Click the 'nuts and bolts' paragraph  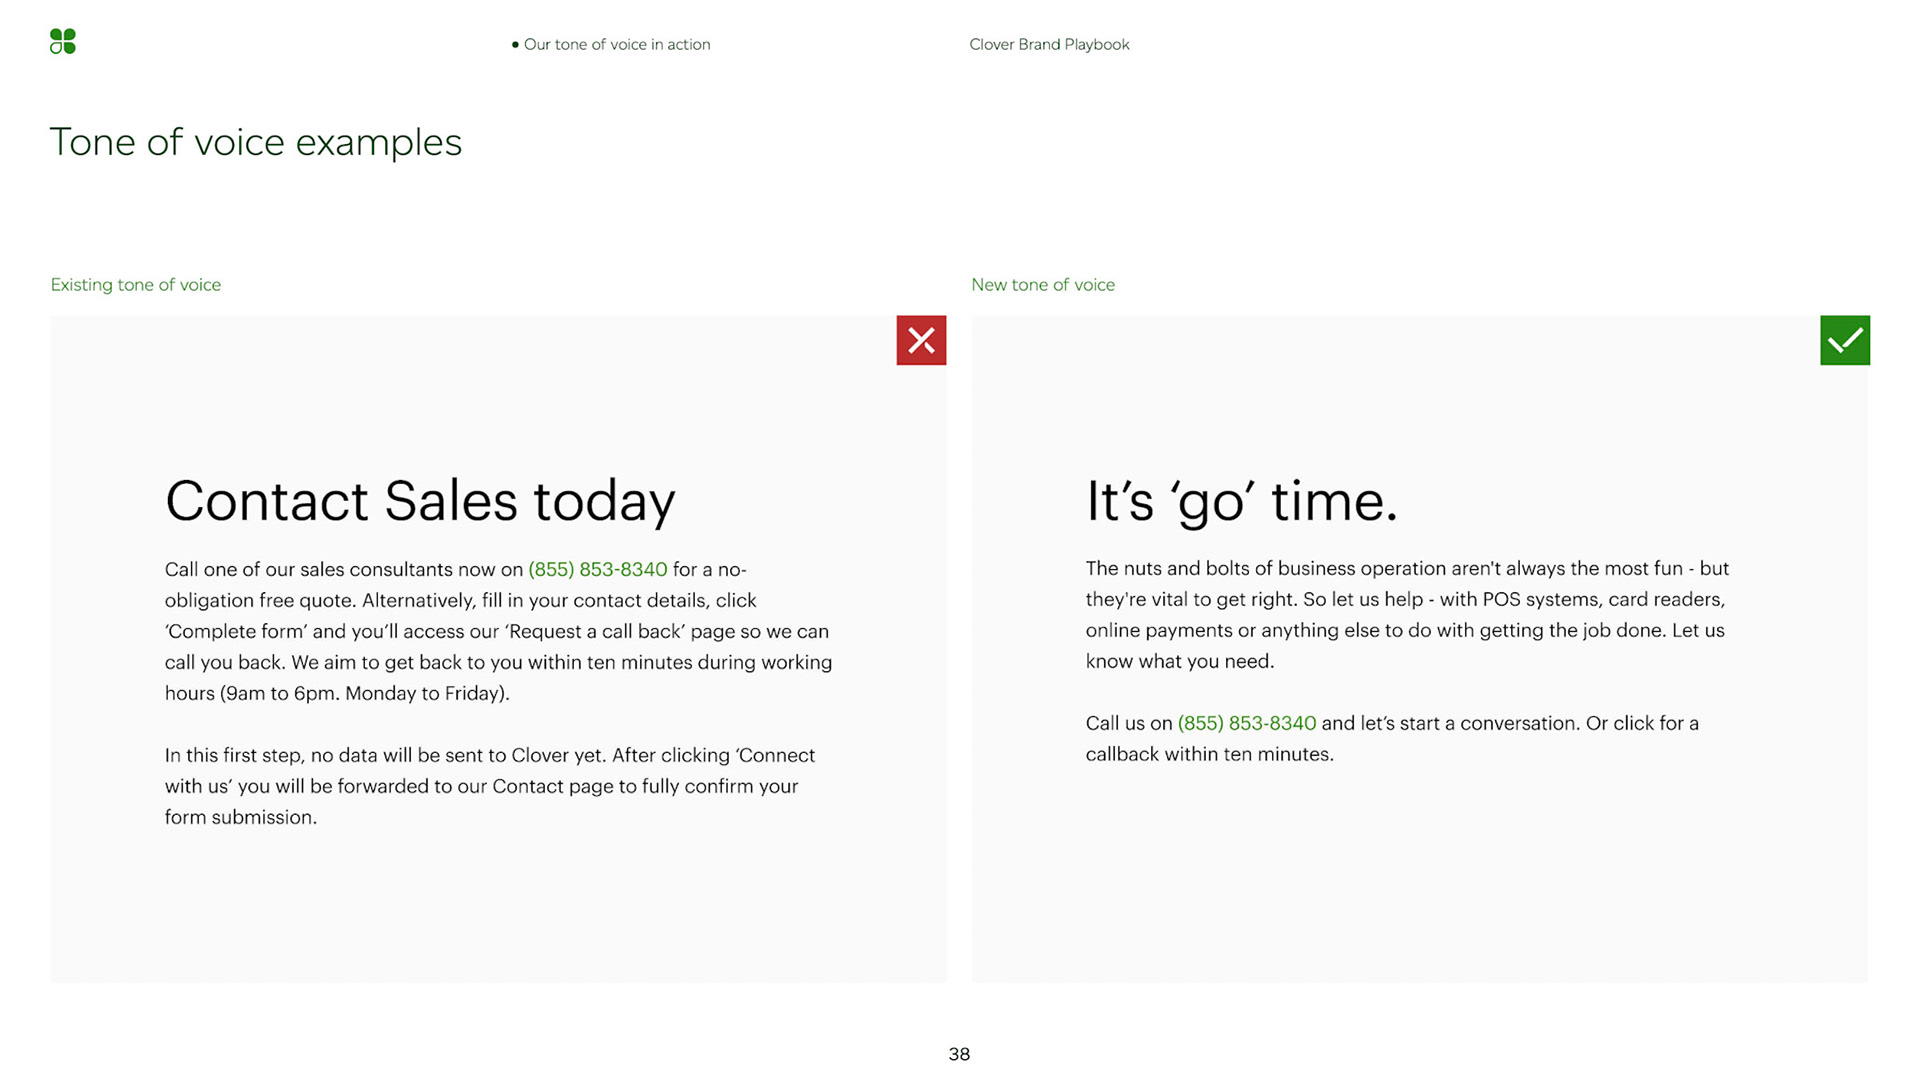(x=1407, y=614)
